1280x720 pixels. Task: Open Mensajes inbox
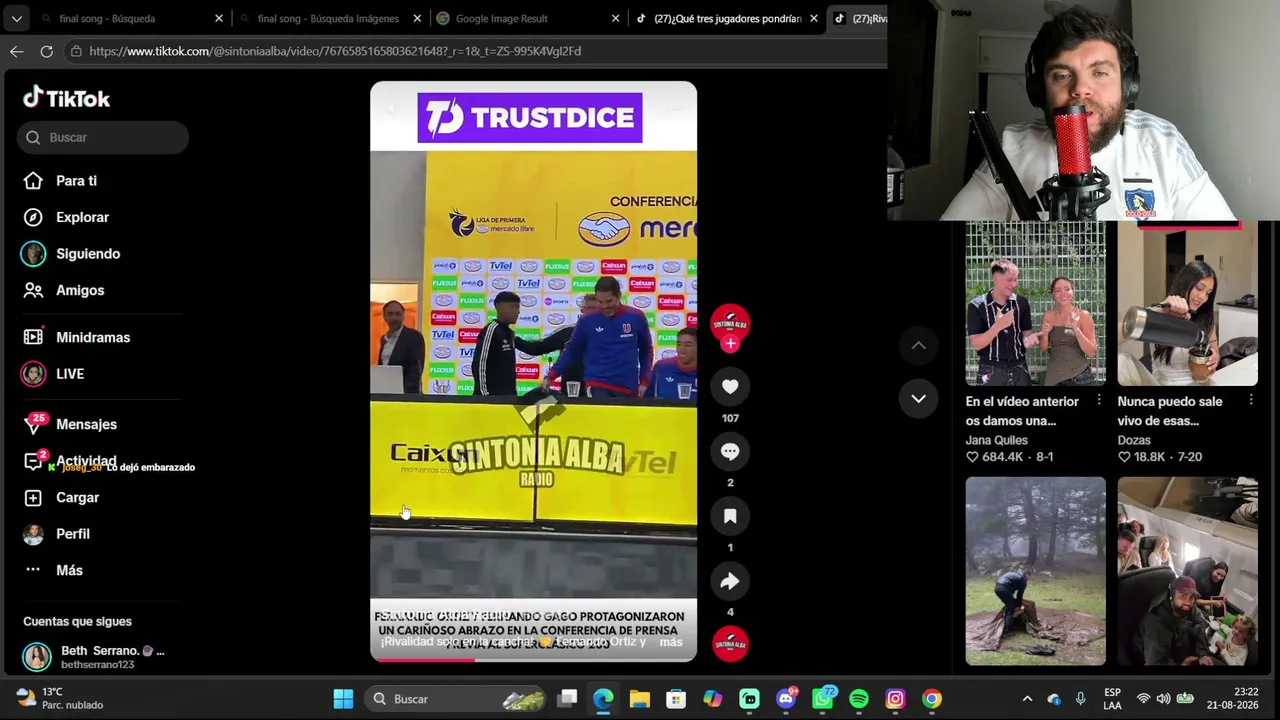coord(70,424)
